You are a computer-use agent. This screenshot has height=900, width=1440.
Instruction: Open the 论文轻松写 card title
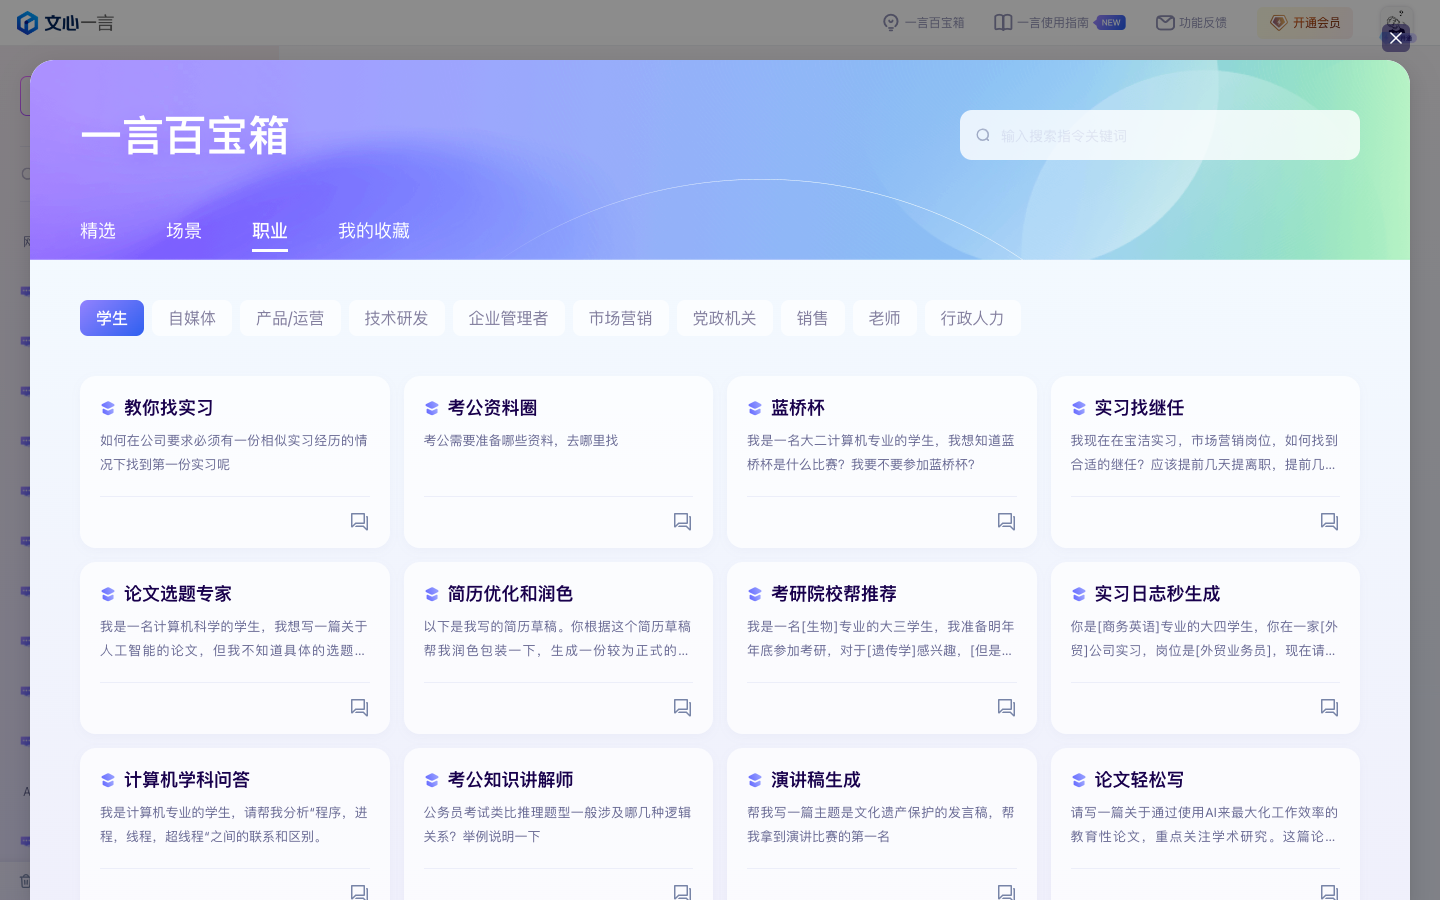[1139, 780]
